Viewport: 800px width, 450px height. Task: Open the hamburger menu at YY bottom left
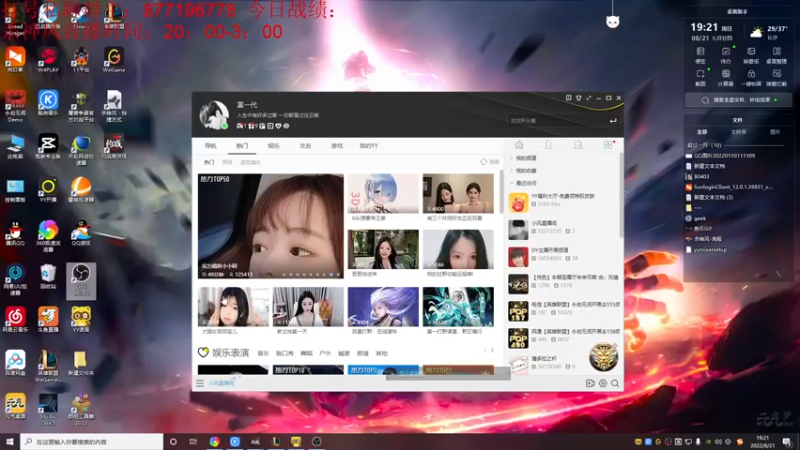click(200, 383)
